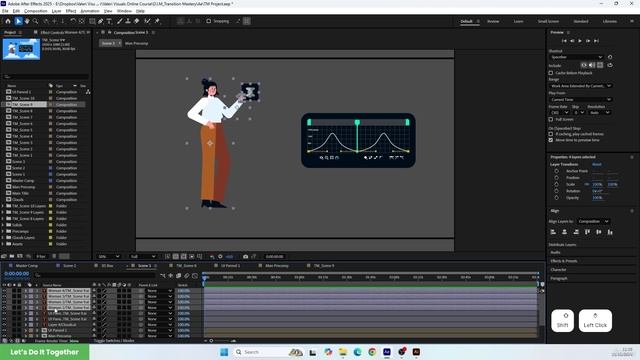
Task: Select the Rotation tool in toolbar
Action: pyautogui.click(x=73, y=21)
